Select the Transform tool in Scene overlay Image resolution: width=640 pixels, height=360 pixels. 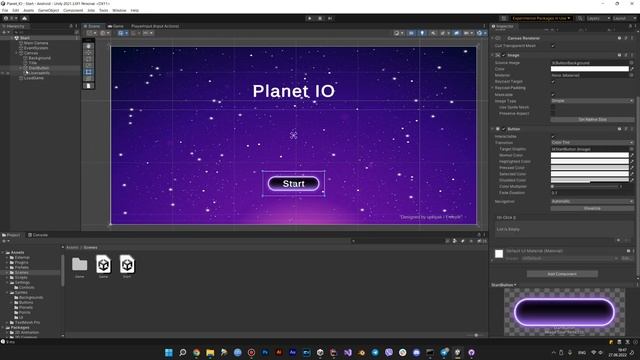(x=89, y=79)
